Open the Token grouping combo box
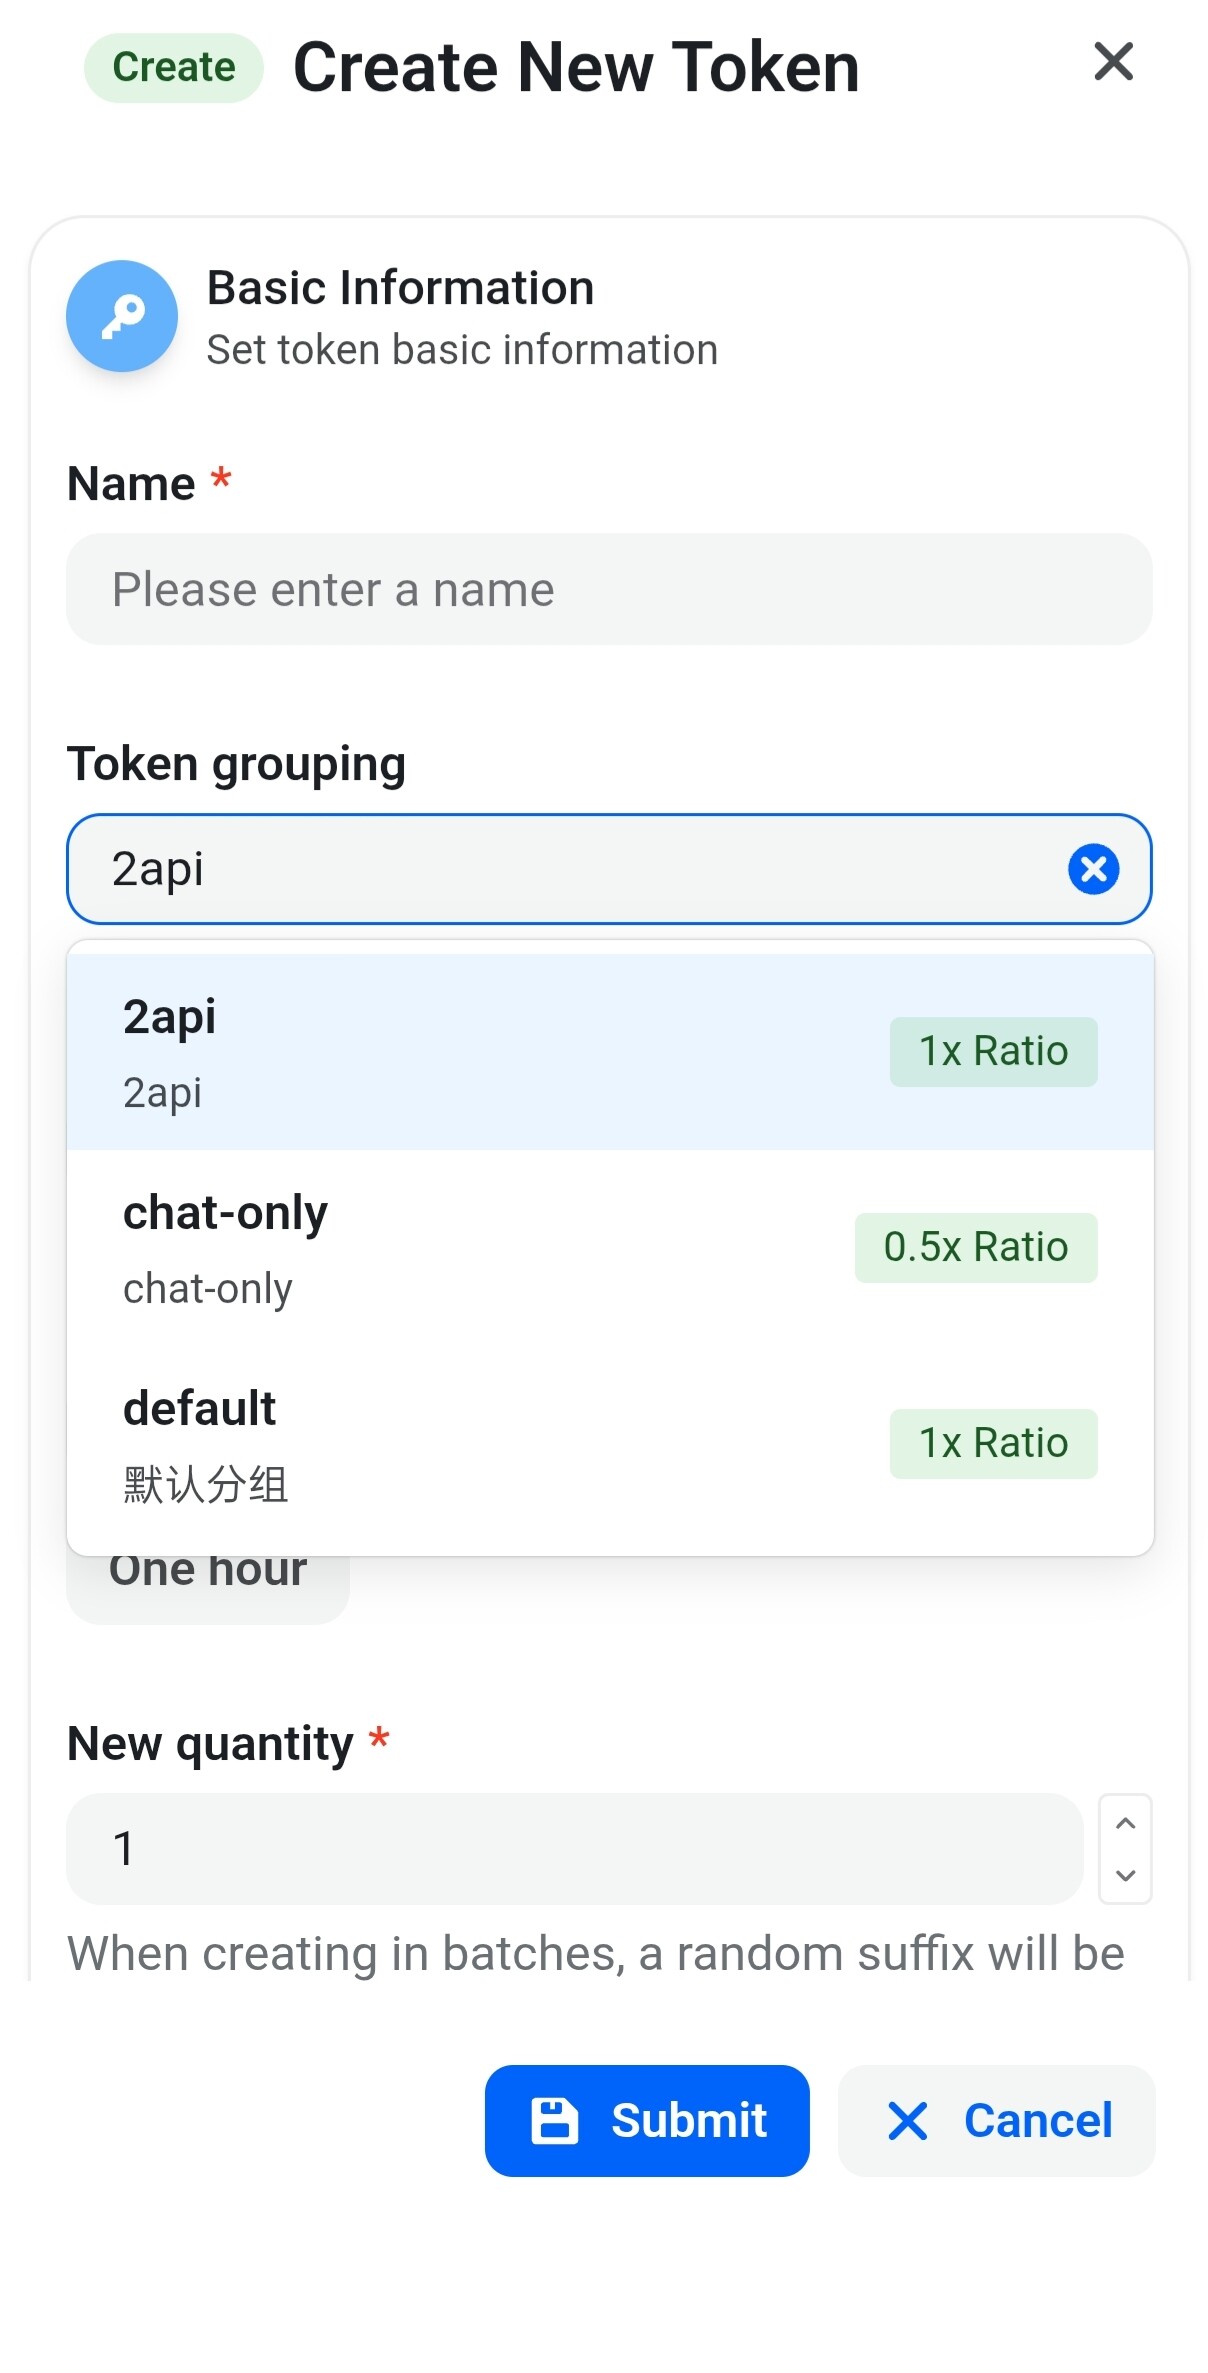Screen dimensions: 1208x2373 click(x=609, y=869)
